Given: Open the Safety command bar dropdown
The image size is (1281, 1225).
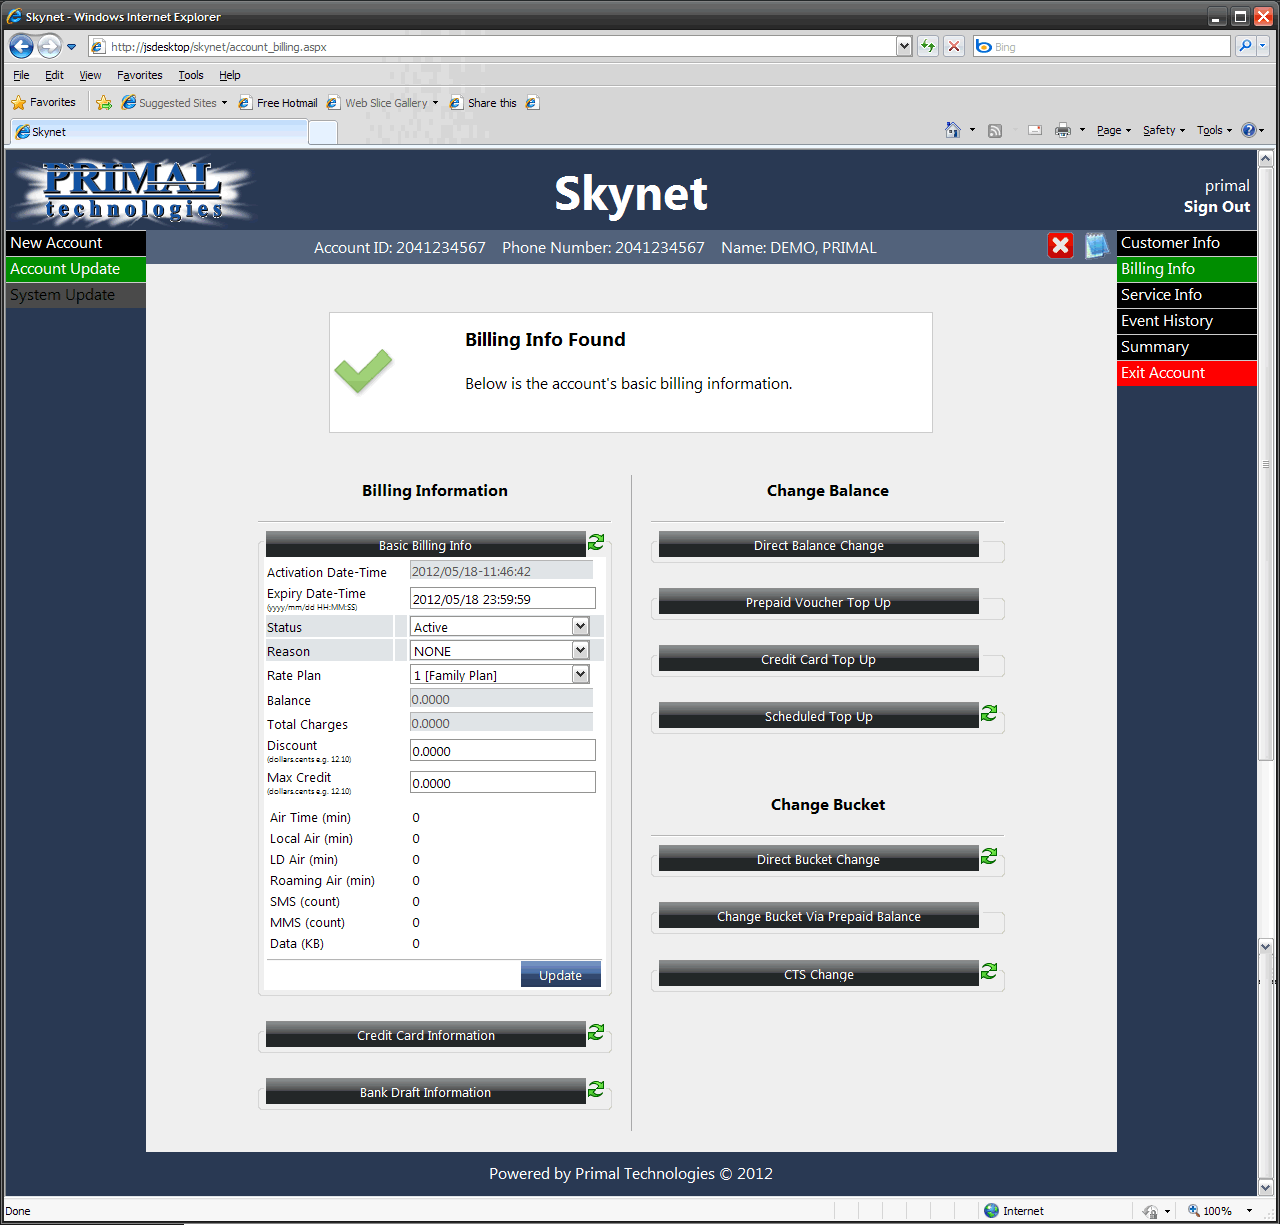Looking at the screenshot, I should click(x=1164, y=130).
